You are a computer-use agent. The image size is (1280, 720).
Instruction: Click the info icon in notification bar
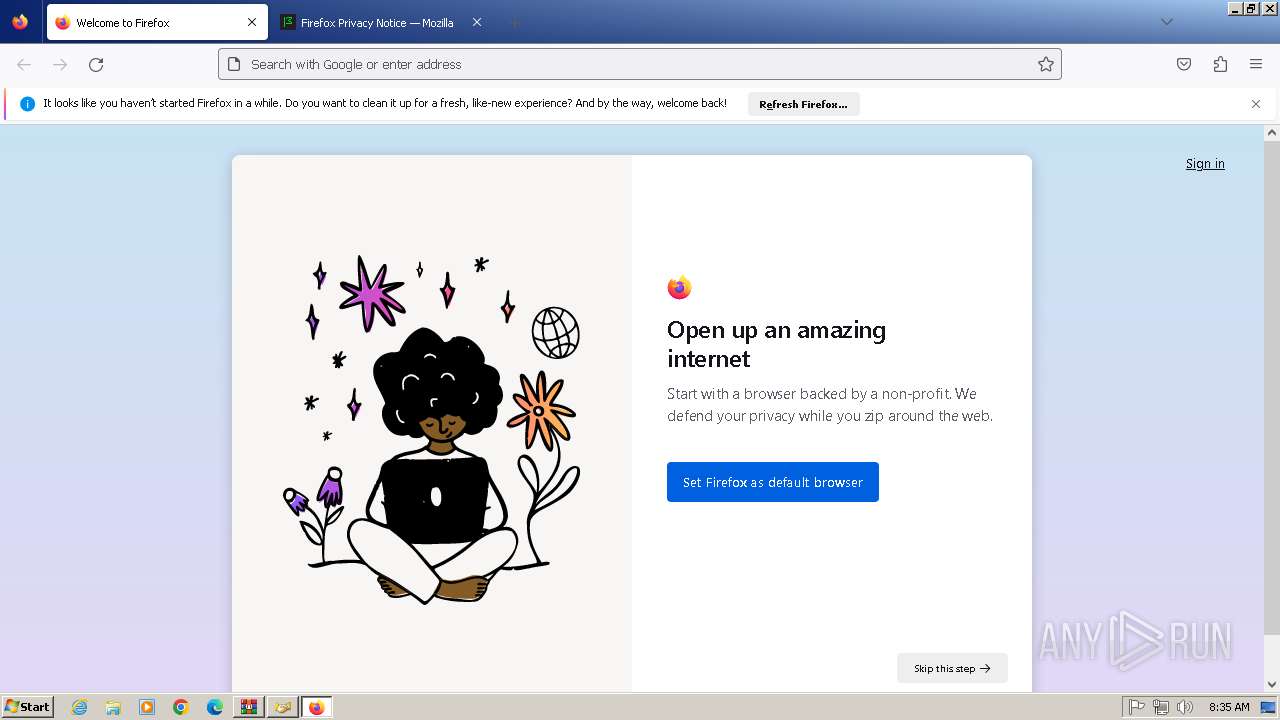(27, 104)
